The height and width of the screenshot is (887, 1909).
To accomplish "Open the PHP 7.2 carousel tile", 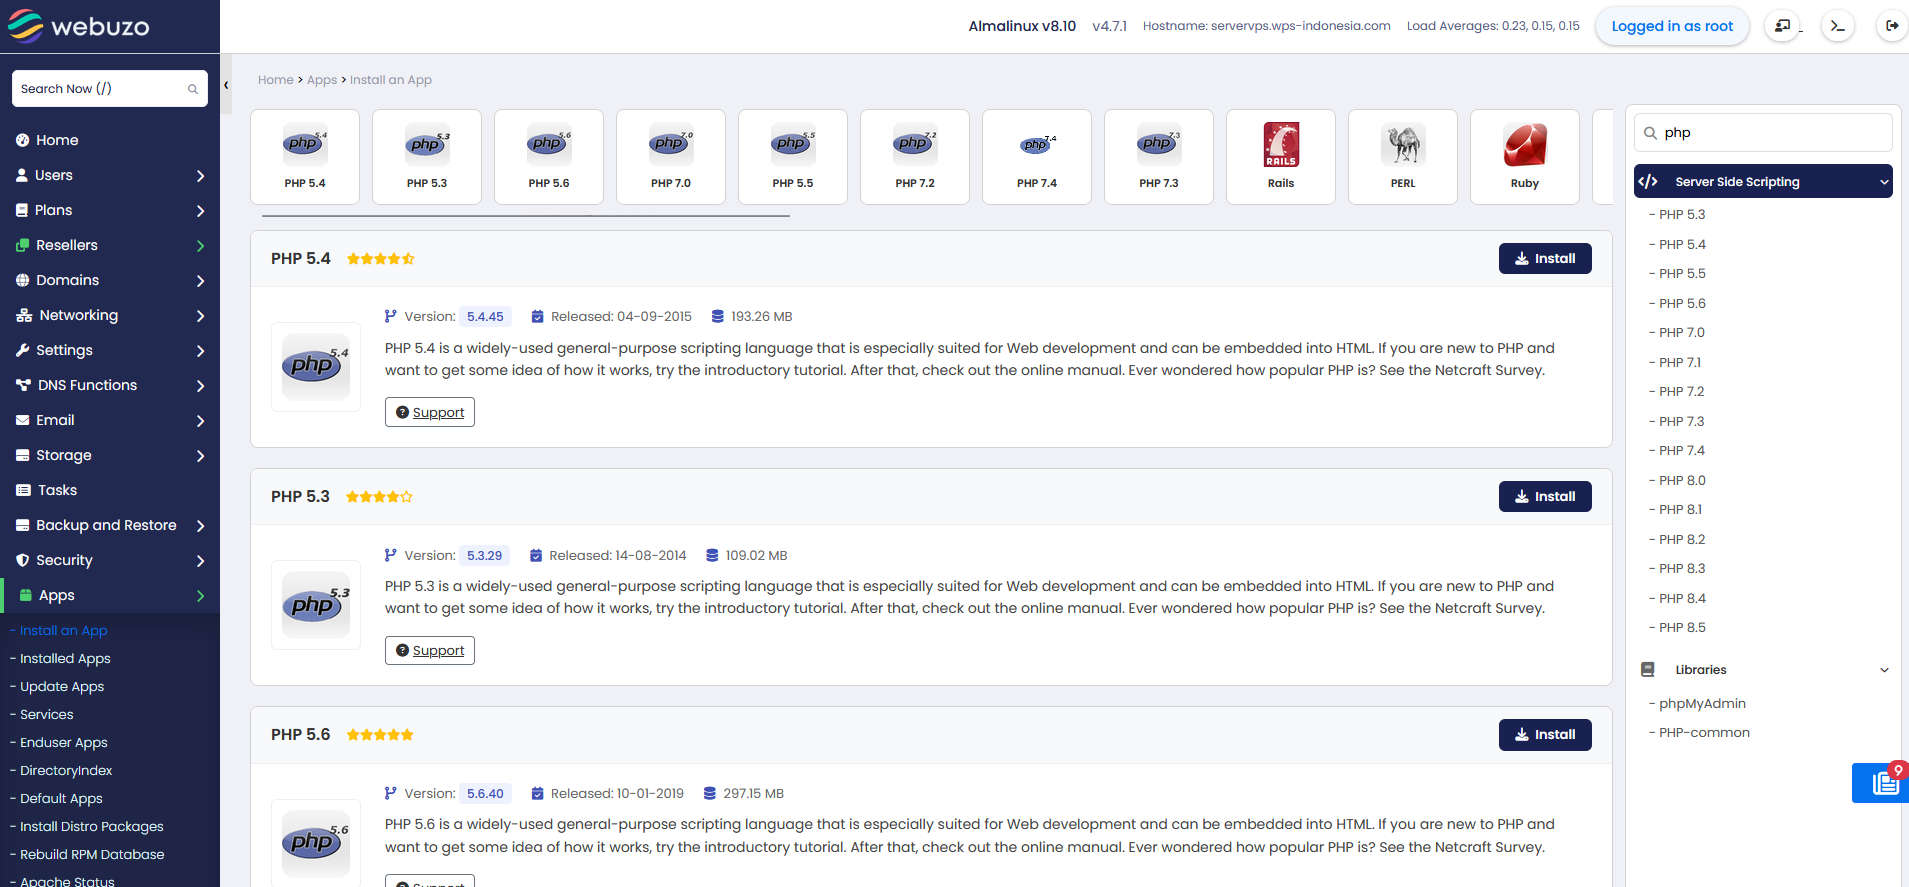I will [x=915, y=157].
